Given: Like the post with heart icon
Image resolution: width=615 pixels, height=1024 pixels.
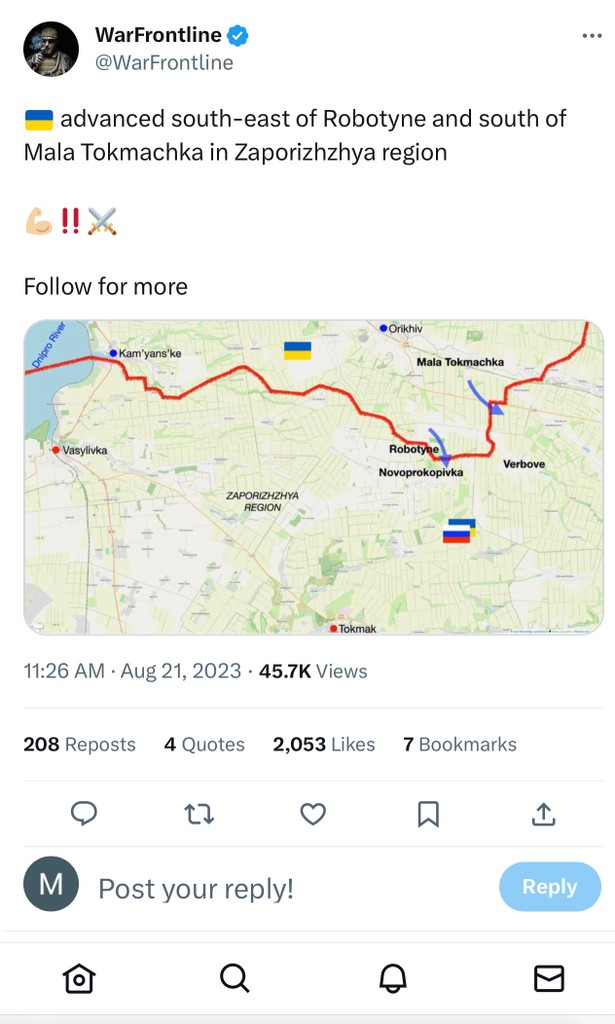Looking at the screenshot, I should [x=313, y=814].
